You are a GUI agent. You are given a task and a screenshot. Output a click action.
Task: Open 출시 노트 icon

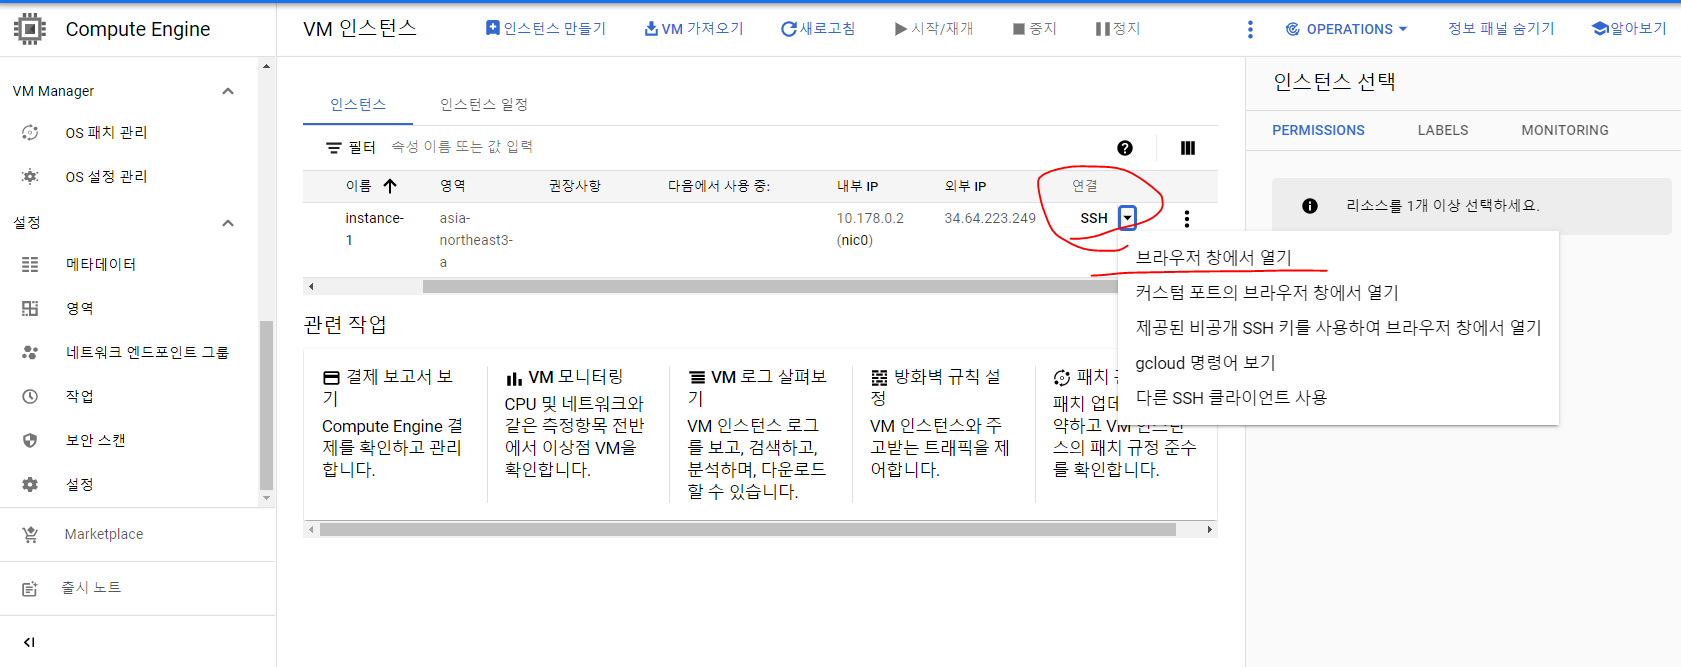point(30,588)
